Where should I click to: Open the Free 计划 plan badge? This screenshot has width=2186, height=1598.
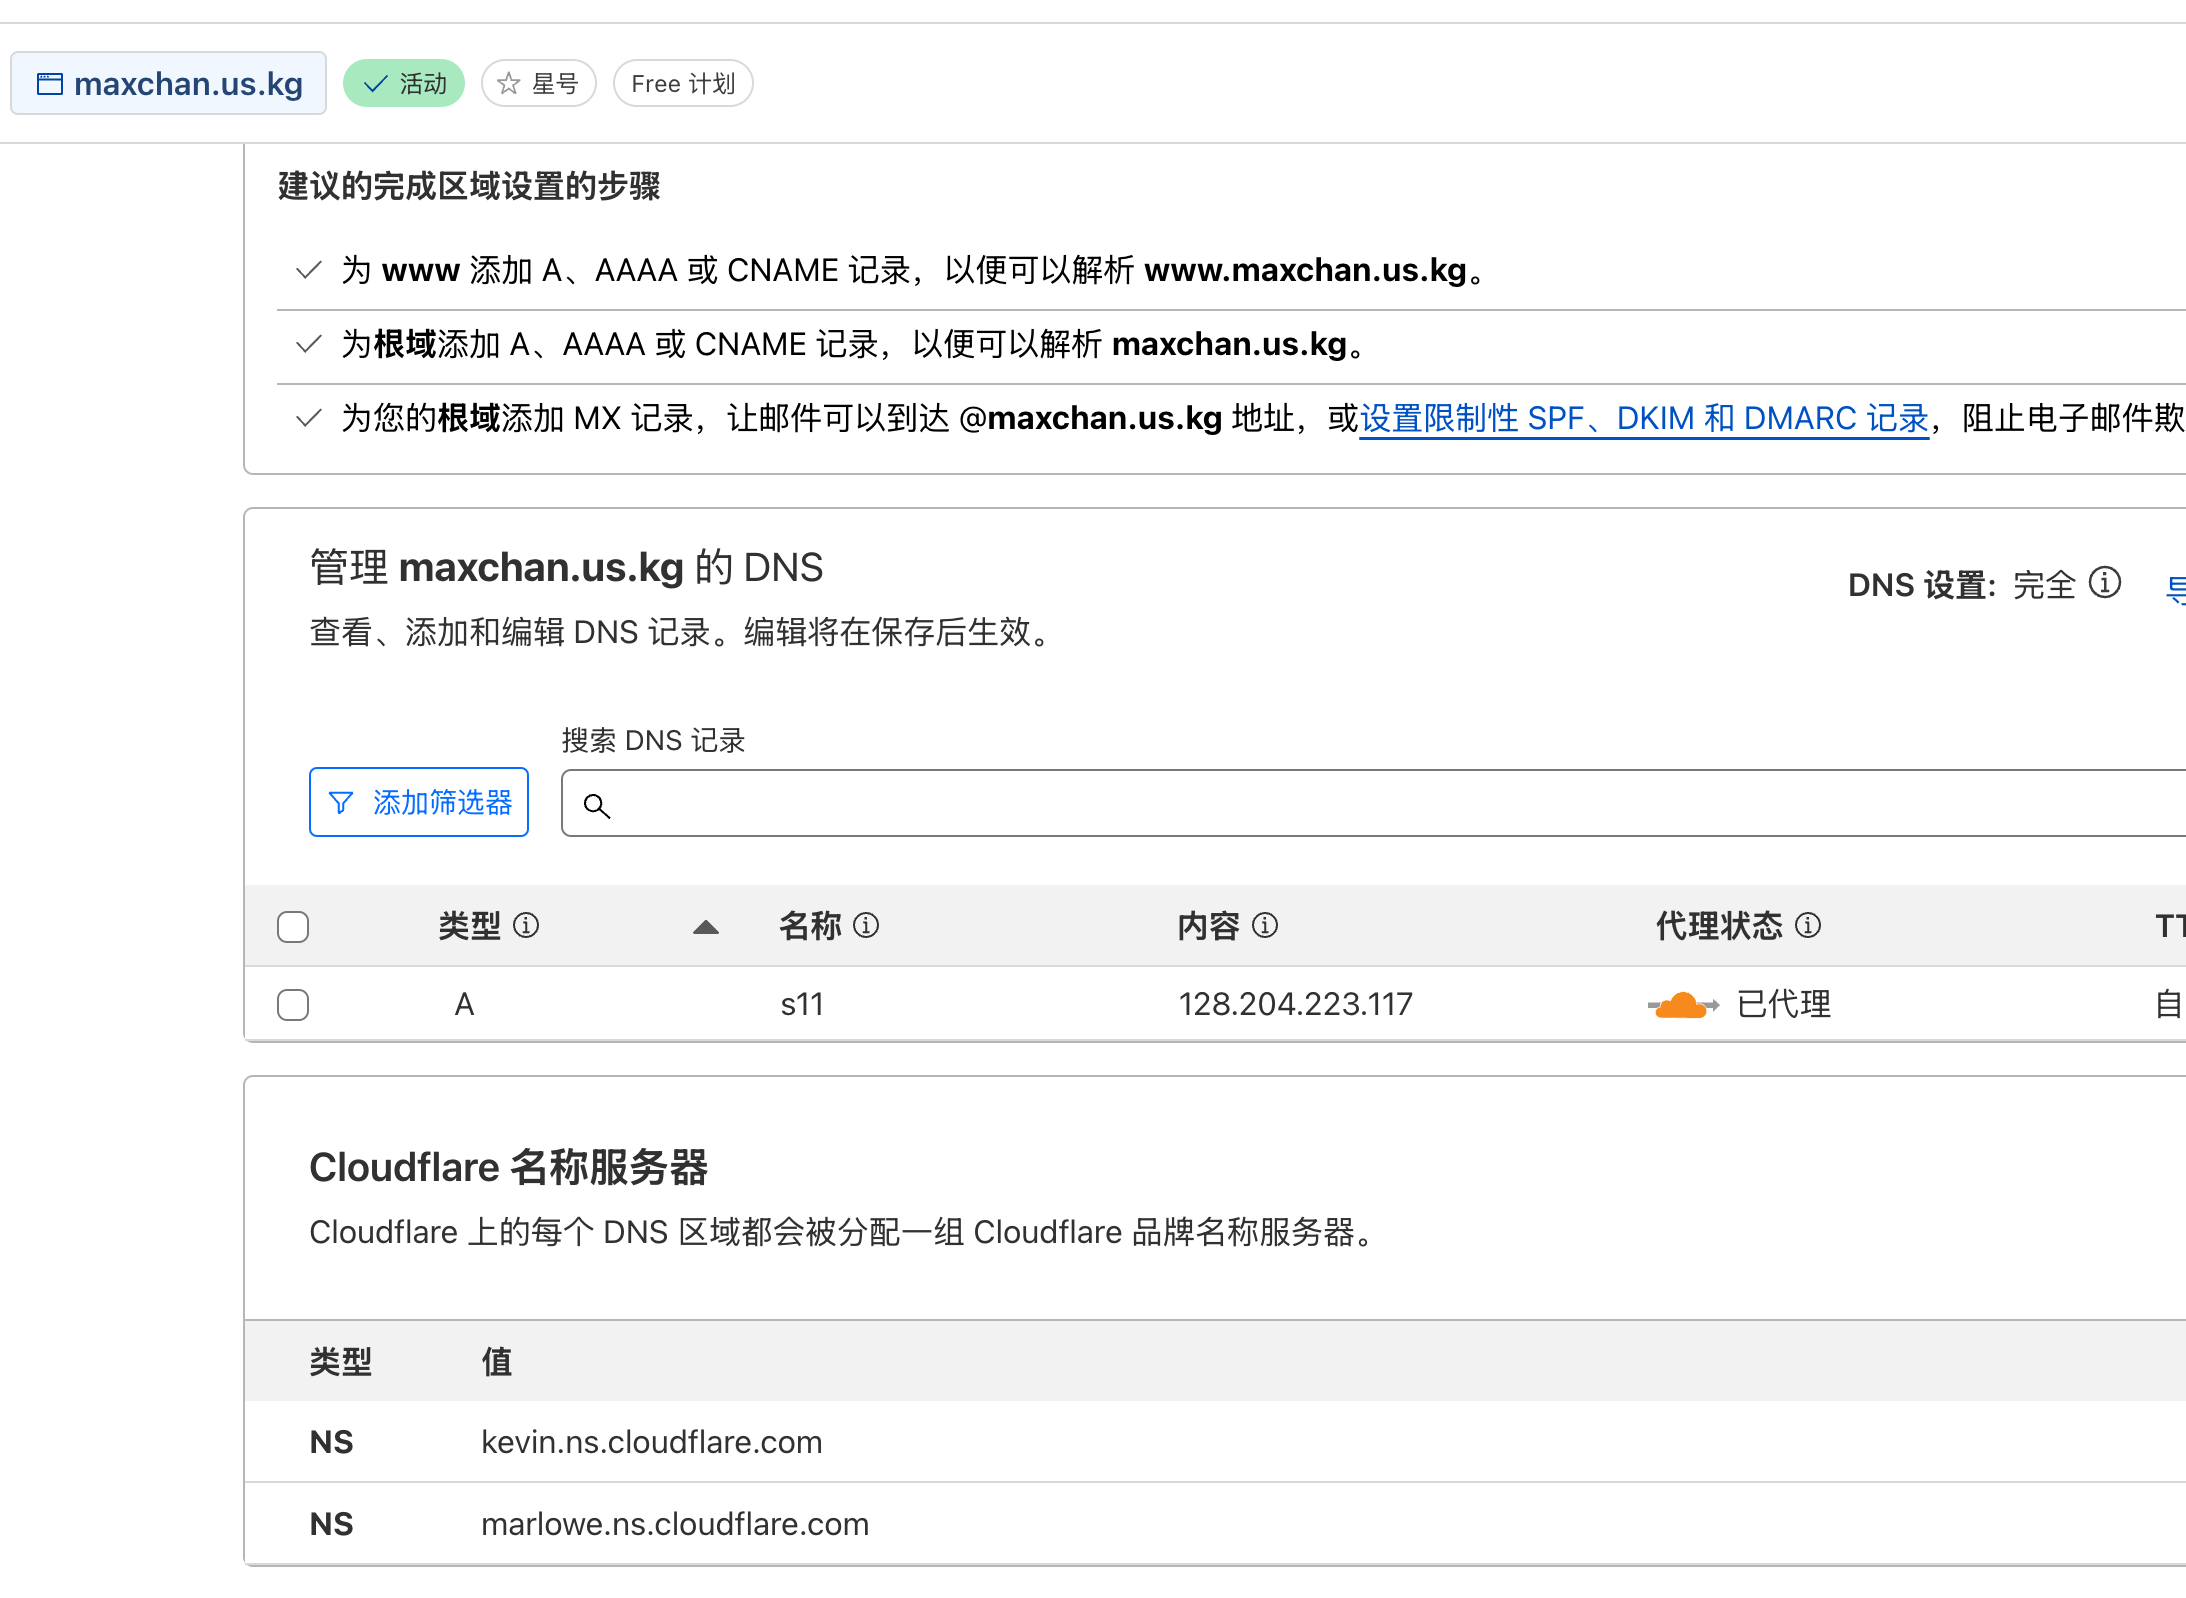[683, 83]
